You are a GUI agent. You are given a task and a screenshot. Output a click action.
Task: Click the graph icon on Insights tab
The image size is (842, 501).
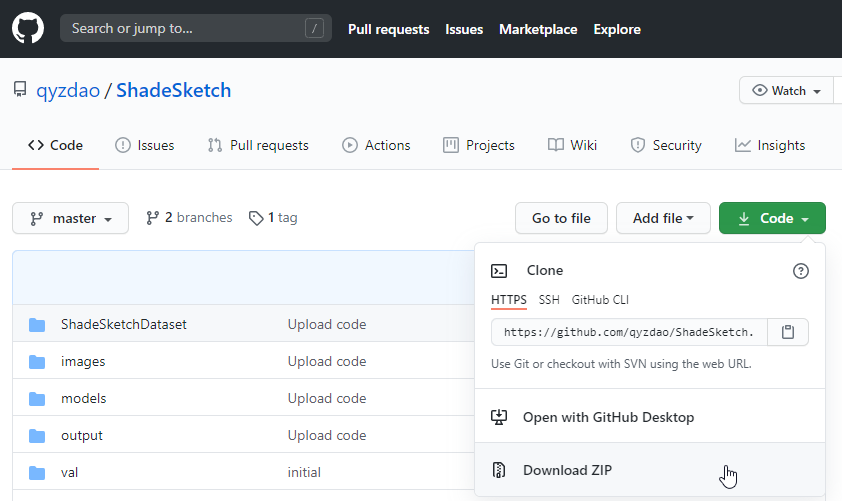click(743, 145)
